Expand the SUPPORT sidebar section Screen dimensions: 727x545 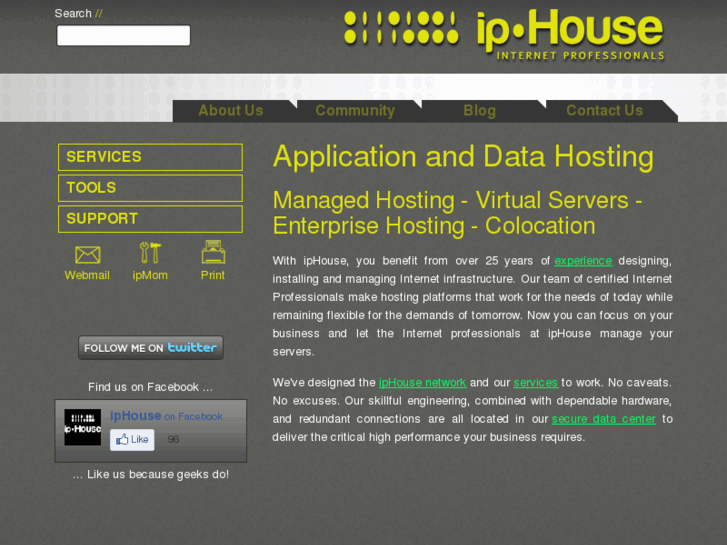click(150, 219)
